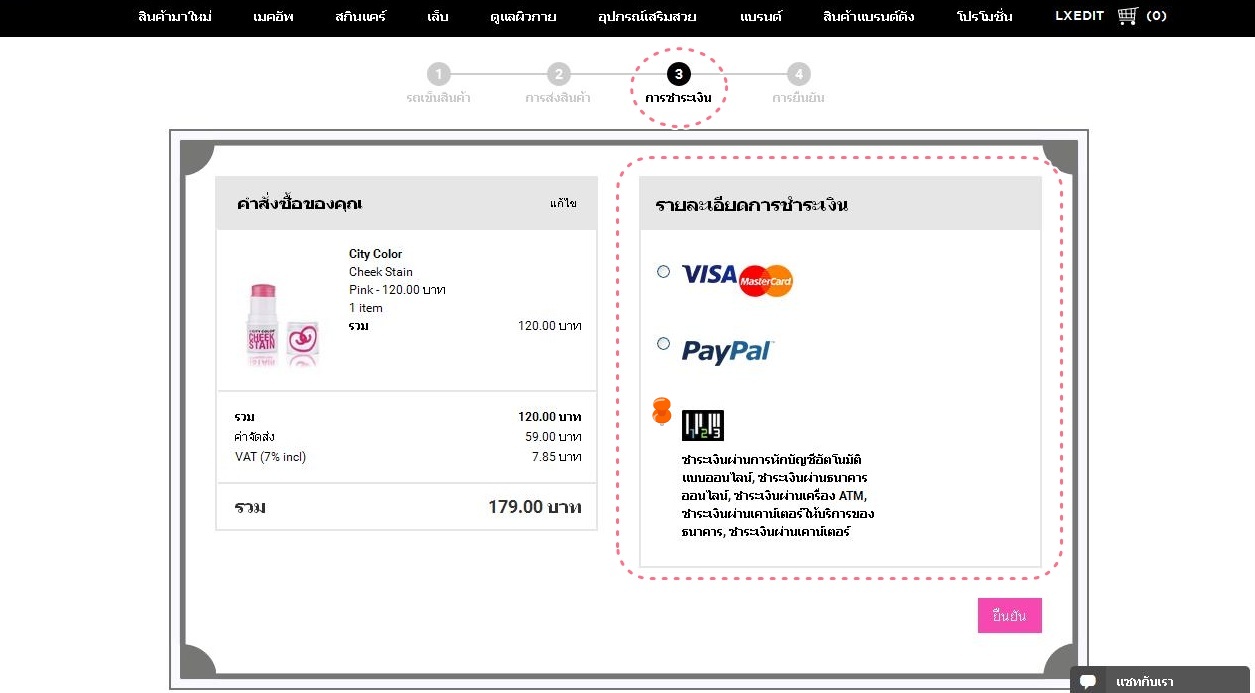Open เล็บ menu
This screenshot has width=1255, height=693.
click(437, 17)
